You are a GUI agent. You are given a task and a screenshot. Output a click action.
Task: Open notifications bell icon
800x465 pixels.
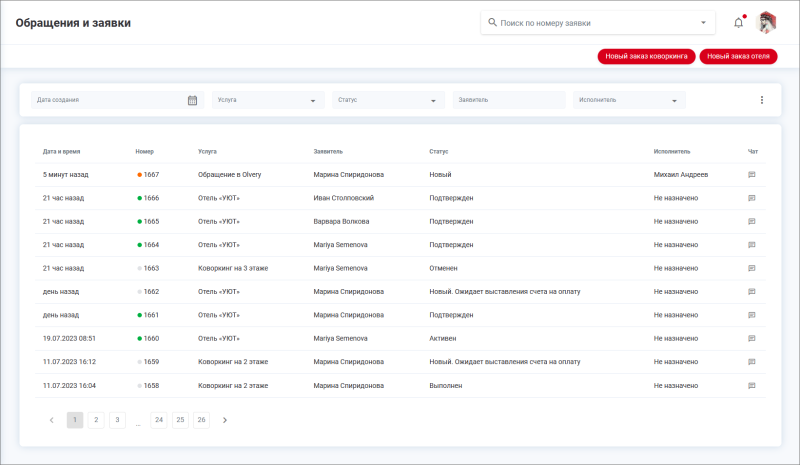(x=738, y=23)
